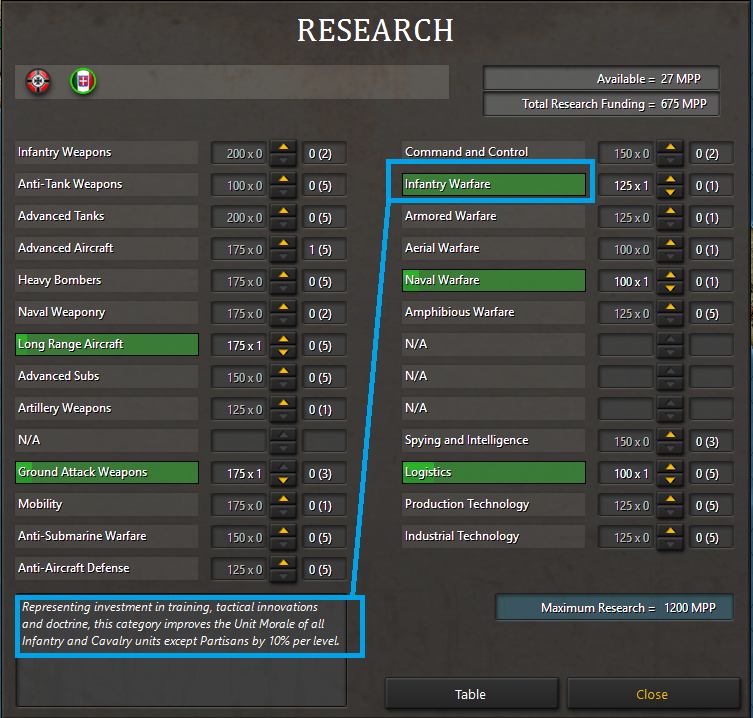The height and width of the screenshot is (718, 753).
Task: Select the Advanced Tanks category
Action: click(107, 216)
